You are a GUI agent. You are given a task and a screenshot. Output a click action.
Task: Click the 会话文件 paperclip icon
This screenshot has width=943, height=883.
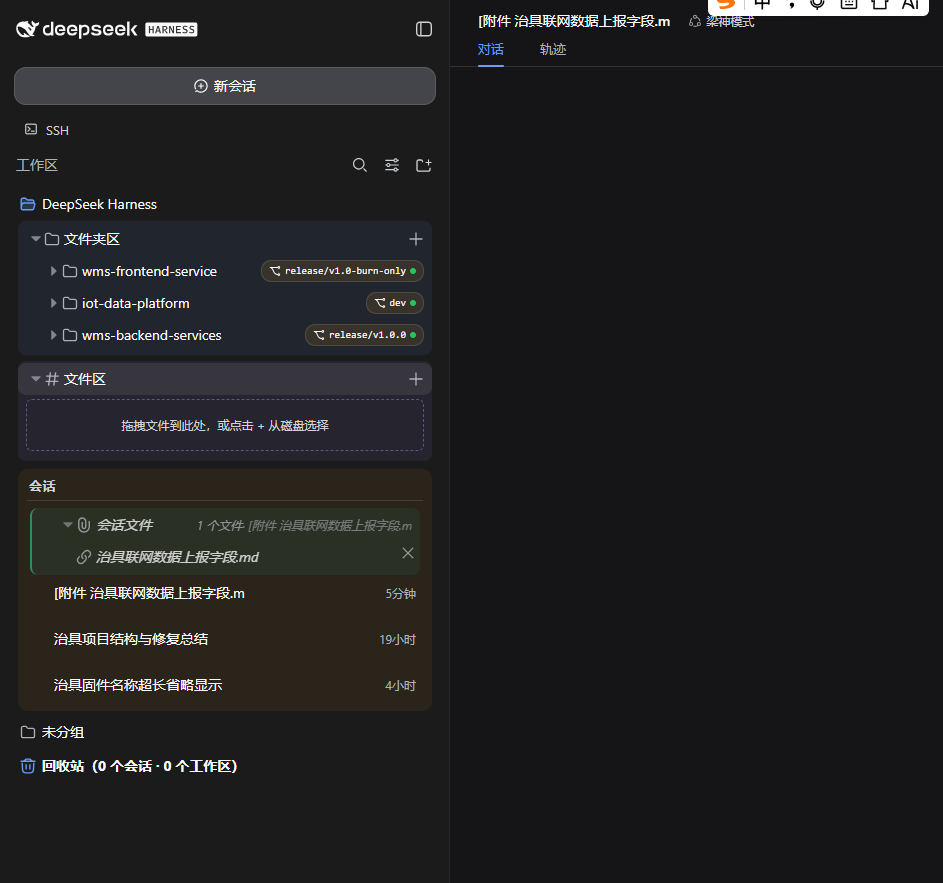pyautogui.click(x=84, y=525)
